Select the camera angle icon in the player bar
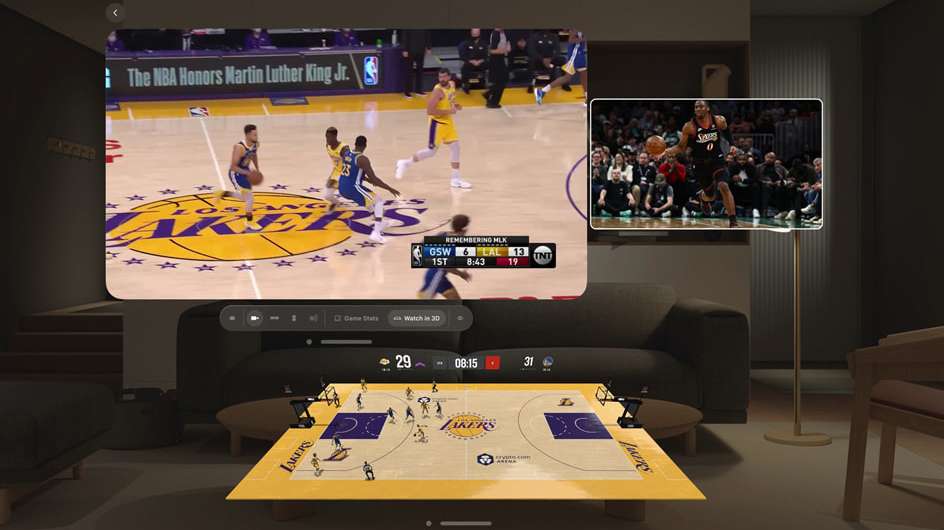This screenshot has height=530, width=944. [255, 318]
